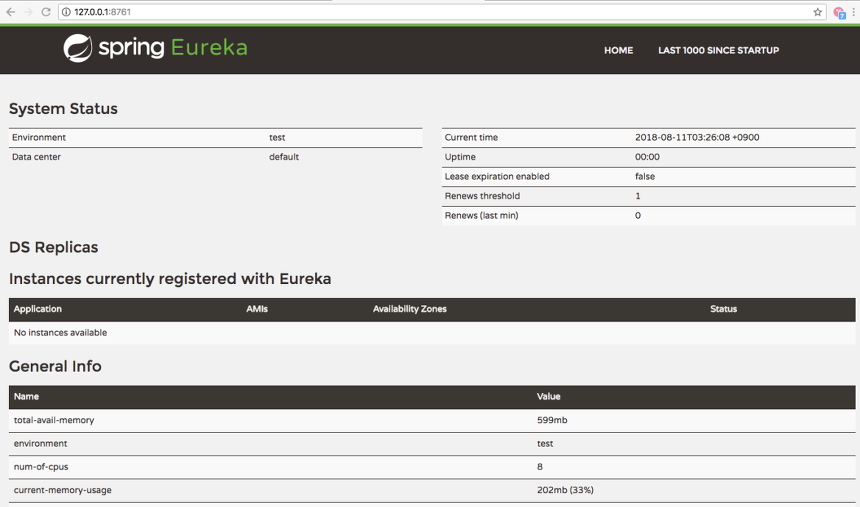Click the num-of-cpus row name
The width and height of the screenshot is (860, 507).
(x=41, y=467)
